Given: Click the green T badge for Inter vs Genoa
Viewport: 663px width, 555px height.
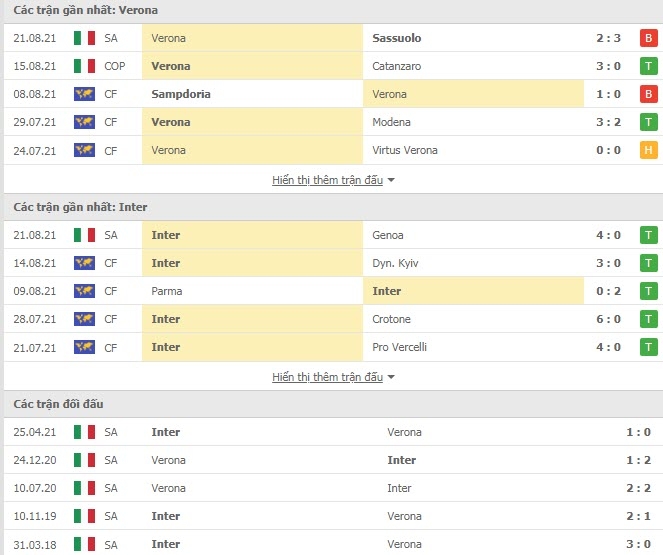Looking at the screenshot, I should 648,235.
